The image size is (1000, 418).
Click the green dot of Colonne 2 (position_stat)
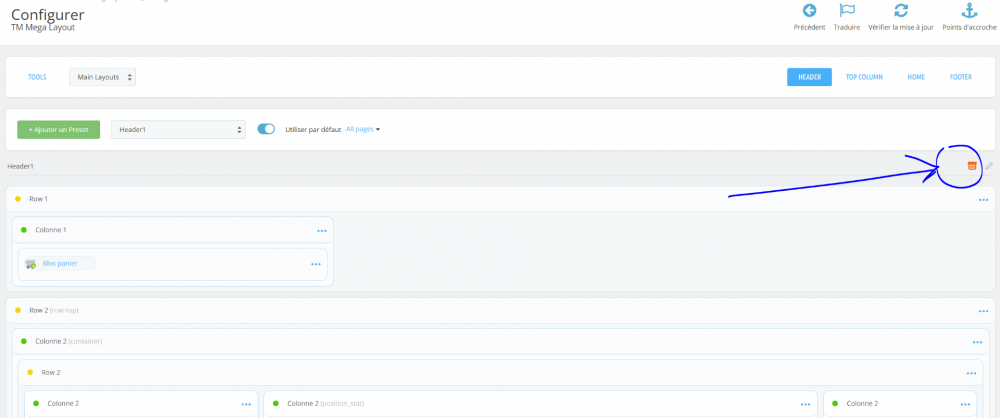[276, 403]
